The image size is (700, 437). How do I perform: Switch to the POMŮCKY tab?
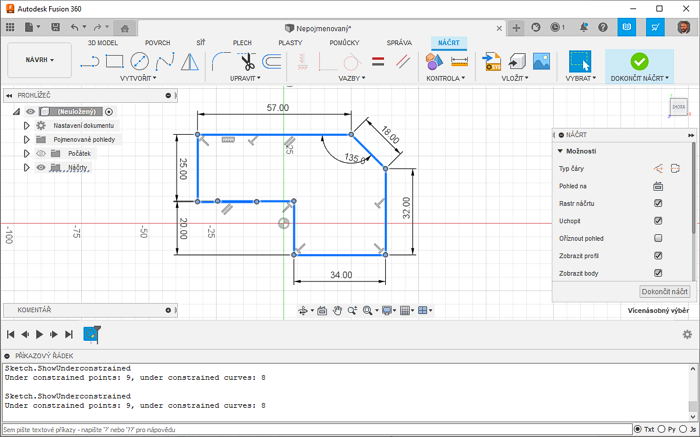[x=345, y=43]
